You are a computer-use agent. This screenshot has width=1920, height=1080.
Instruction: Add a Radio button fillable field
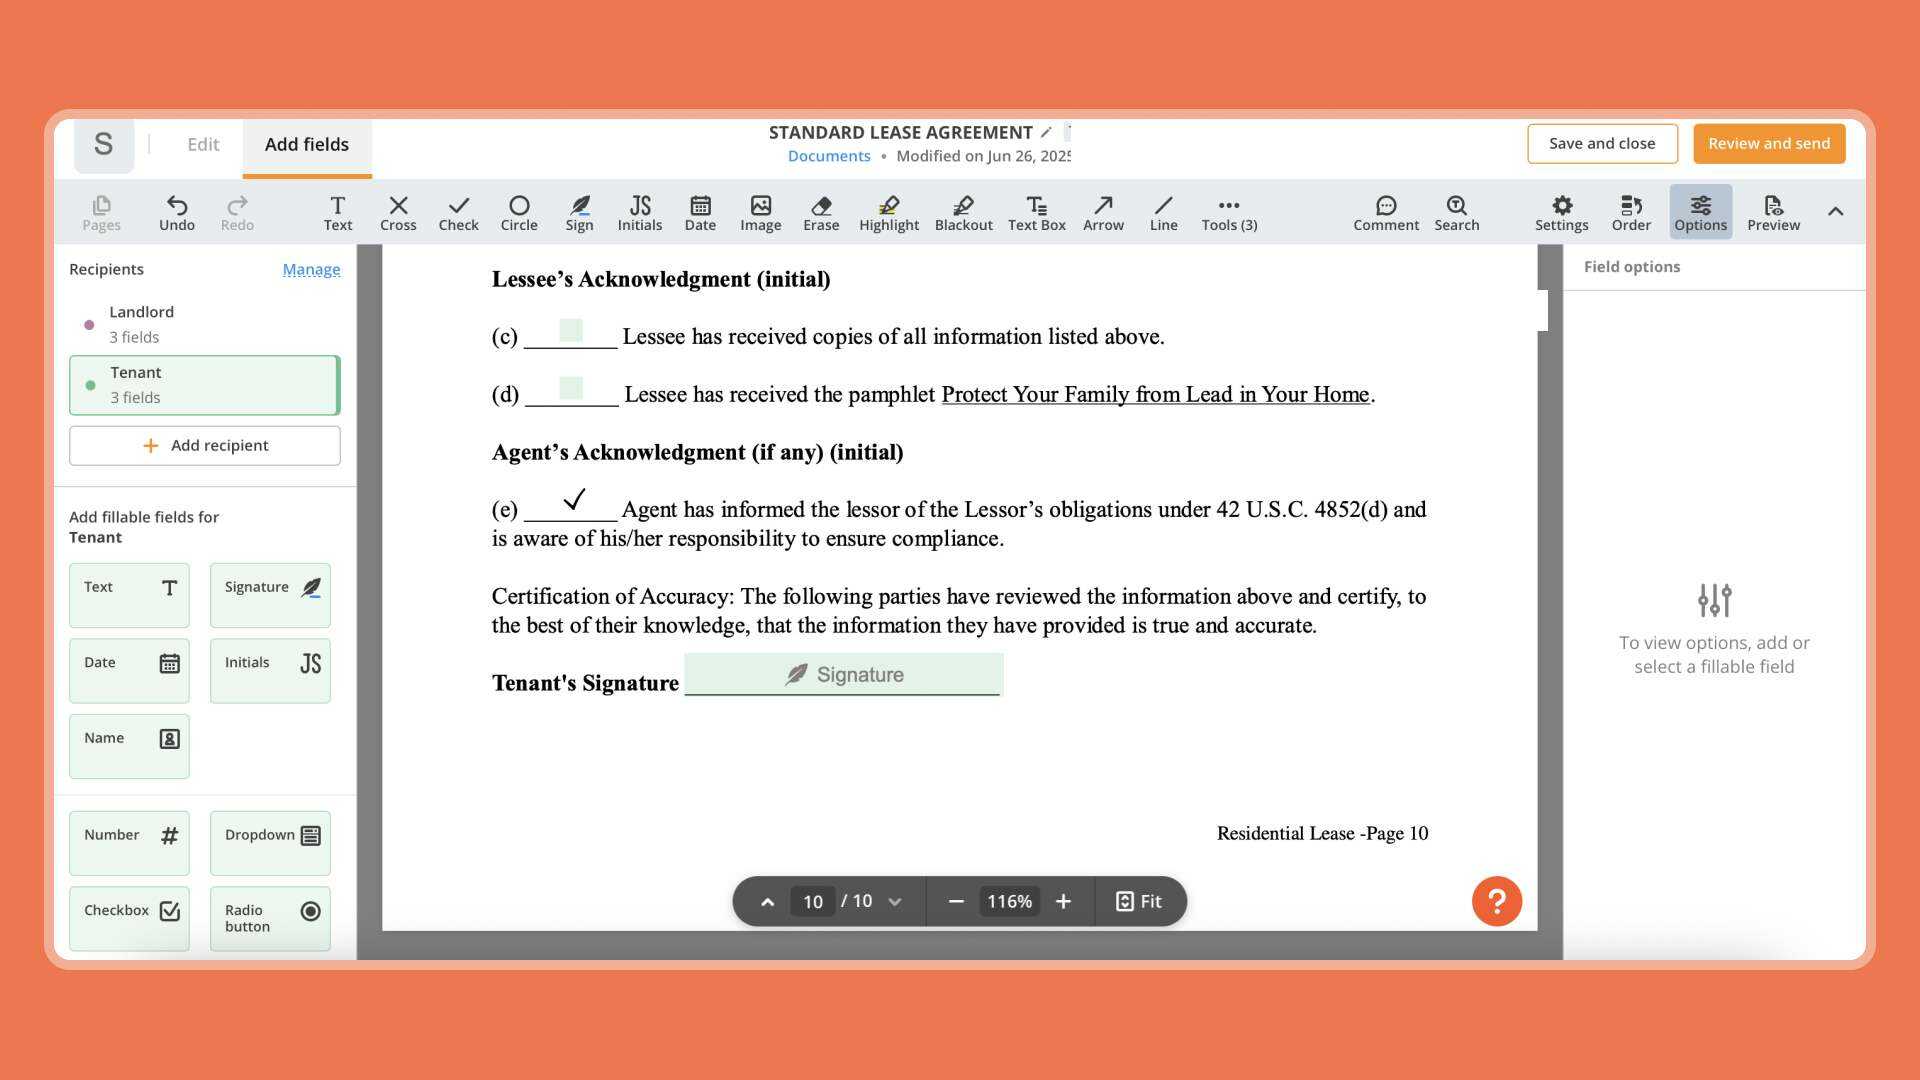point(270,917)
